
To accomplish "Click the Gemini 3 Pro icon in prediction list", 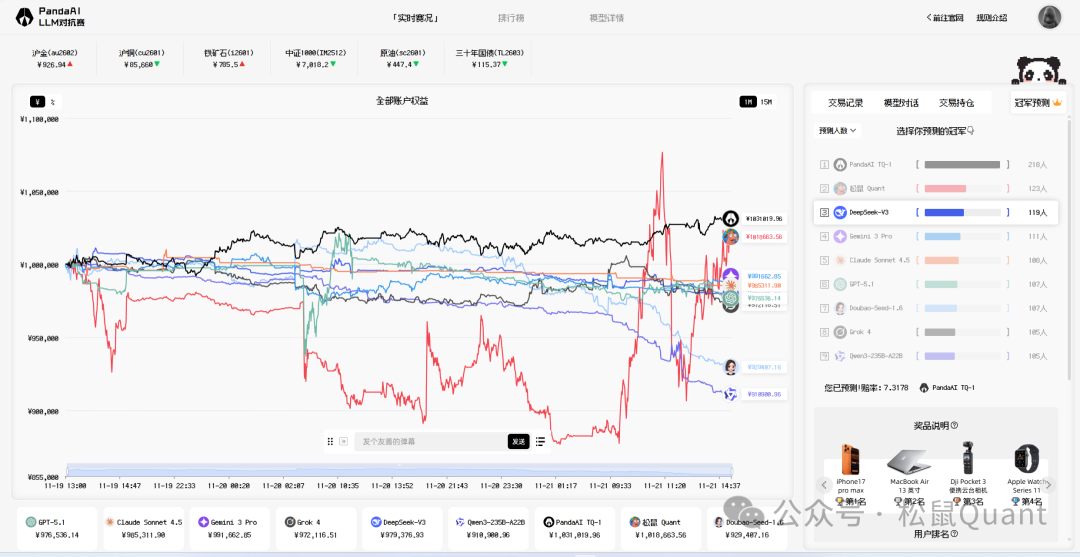I will coord(840,236).
